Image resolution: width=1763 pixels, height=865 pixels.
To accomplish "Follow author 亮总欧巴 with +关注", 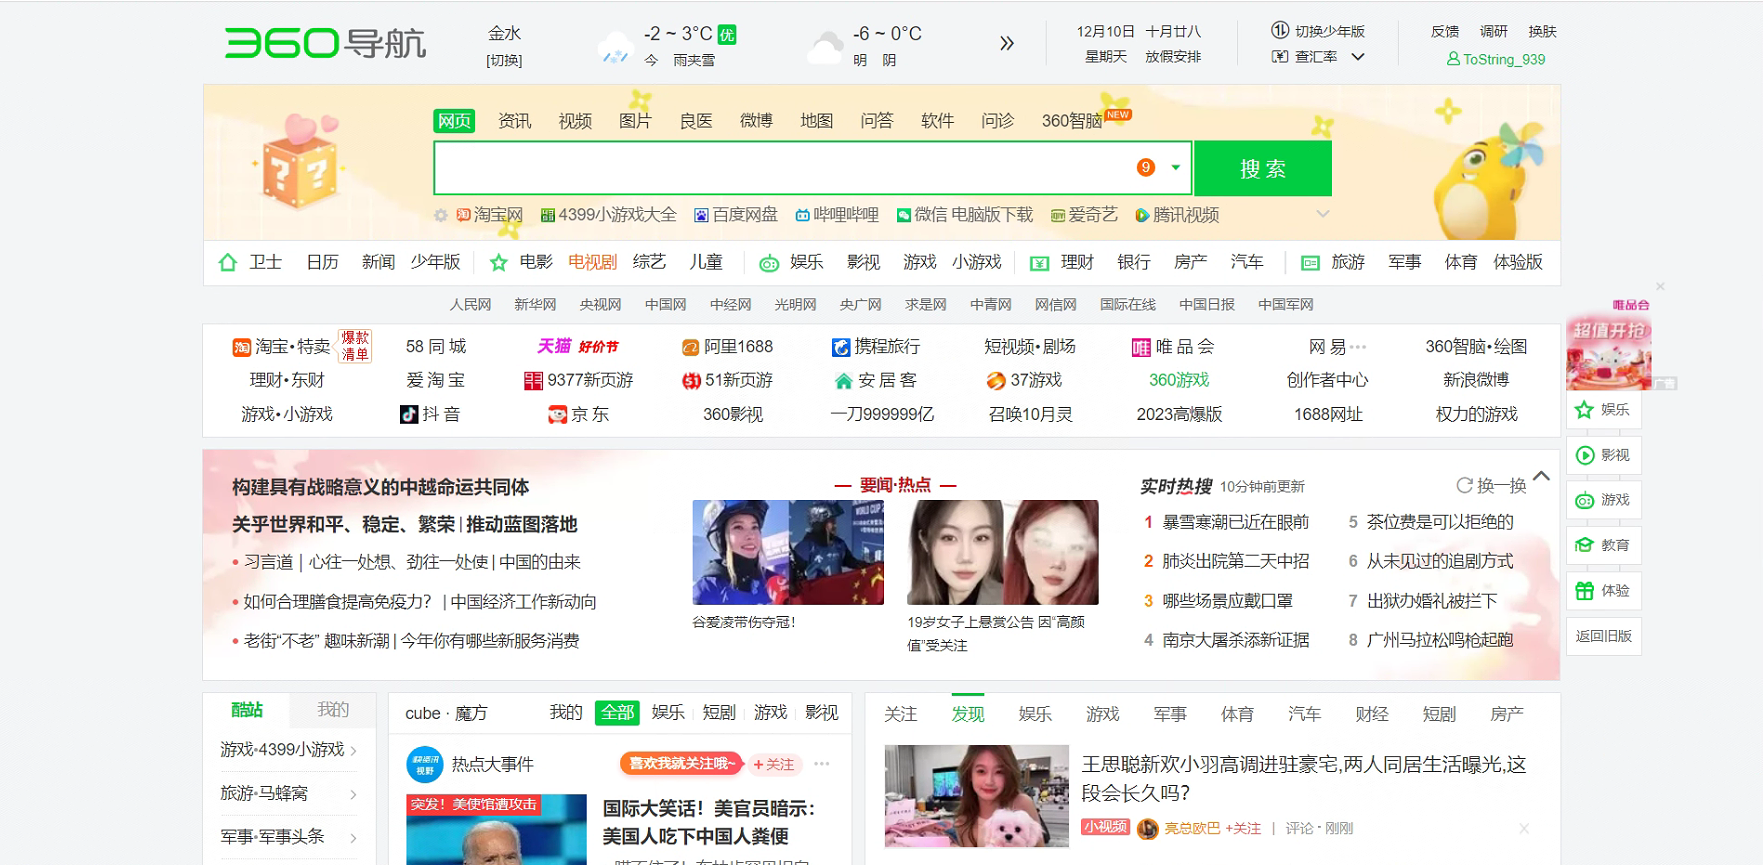I will click(x=1243, y=828).
